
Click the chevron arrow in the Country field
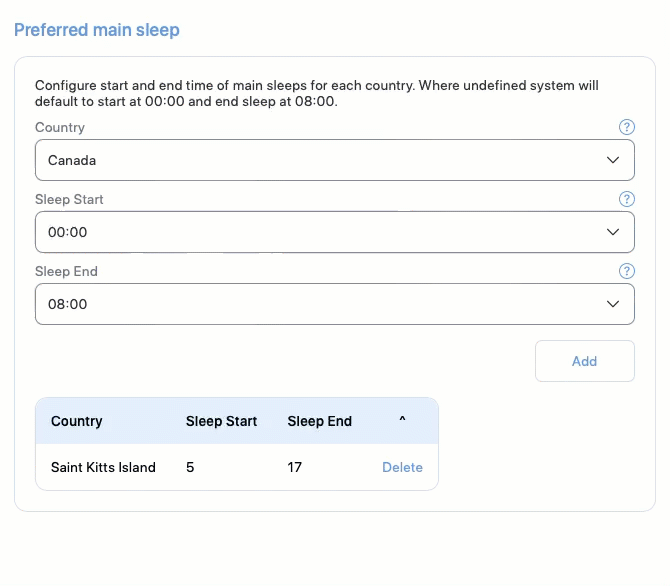pyautogui.click(x=613, y=160)
